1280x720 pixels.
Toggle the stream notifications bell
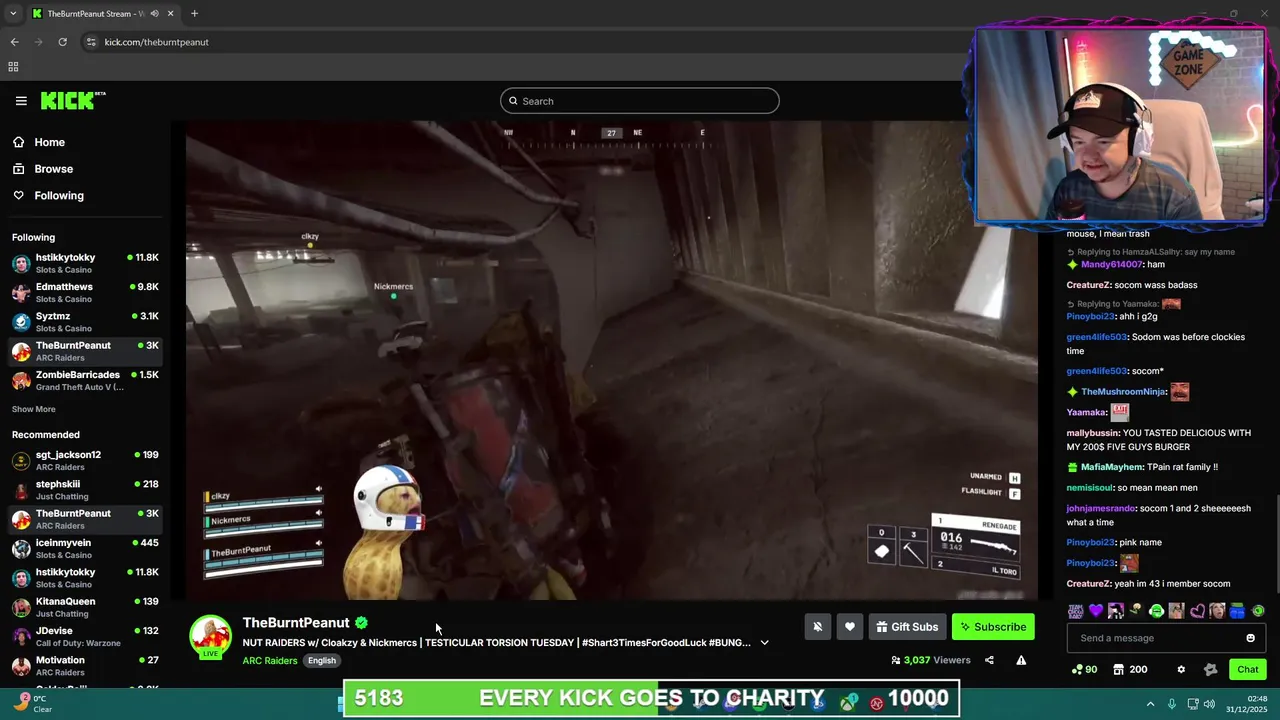(x=817, y=627)
